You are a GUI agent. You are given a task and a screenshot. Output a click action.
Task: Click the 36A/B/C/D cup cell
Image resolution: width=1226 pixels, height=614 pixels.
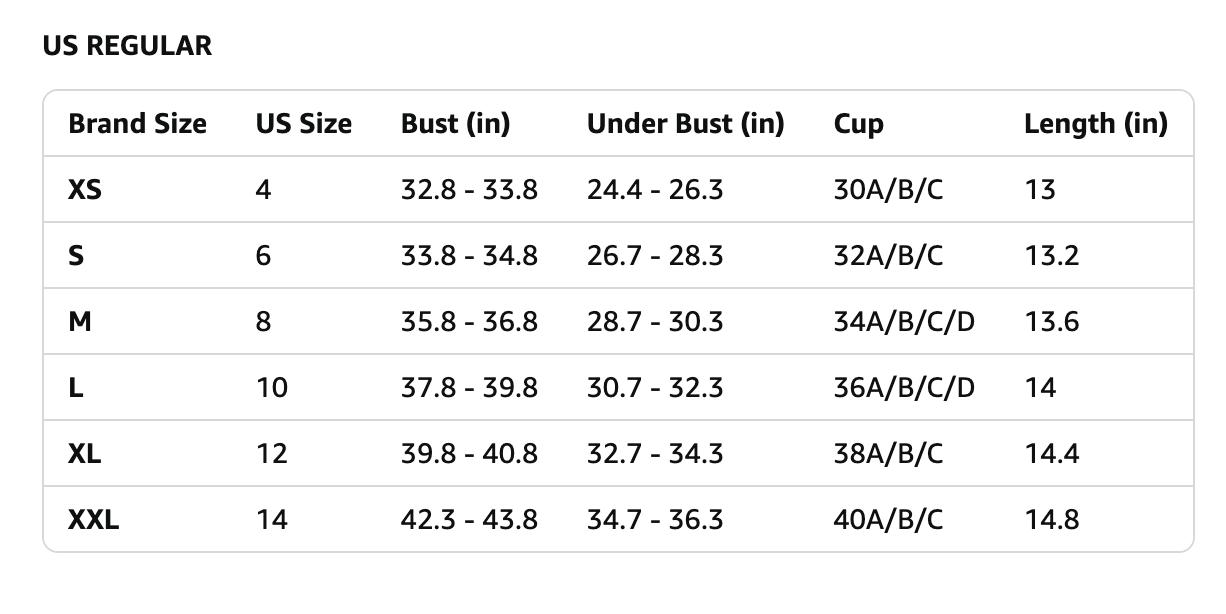pyautogui.click(x=903, y=387)
